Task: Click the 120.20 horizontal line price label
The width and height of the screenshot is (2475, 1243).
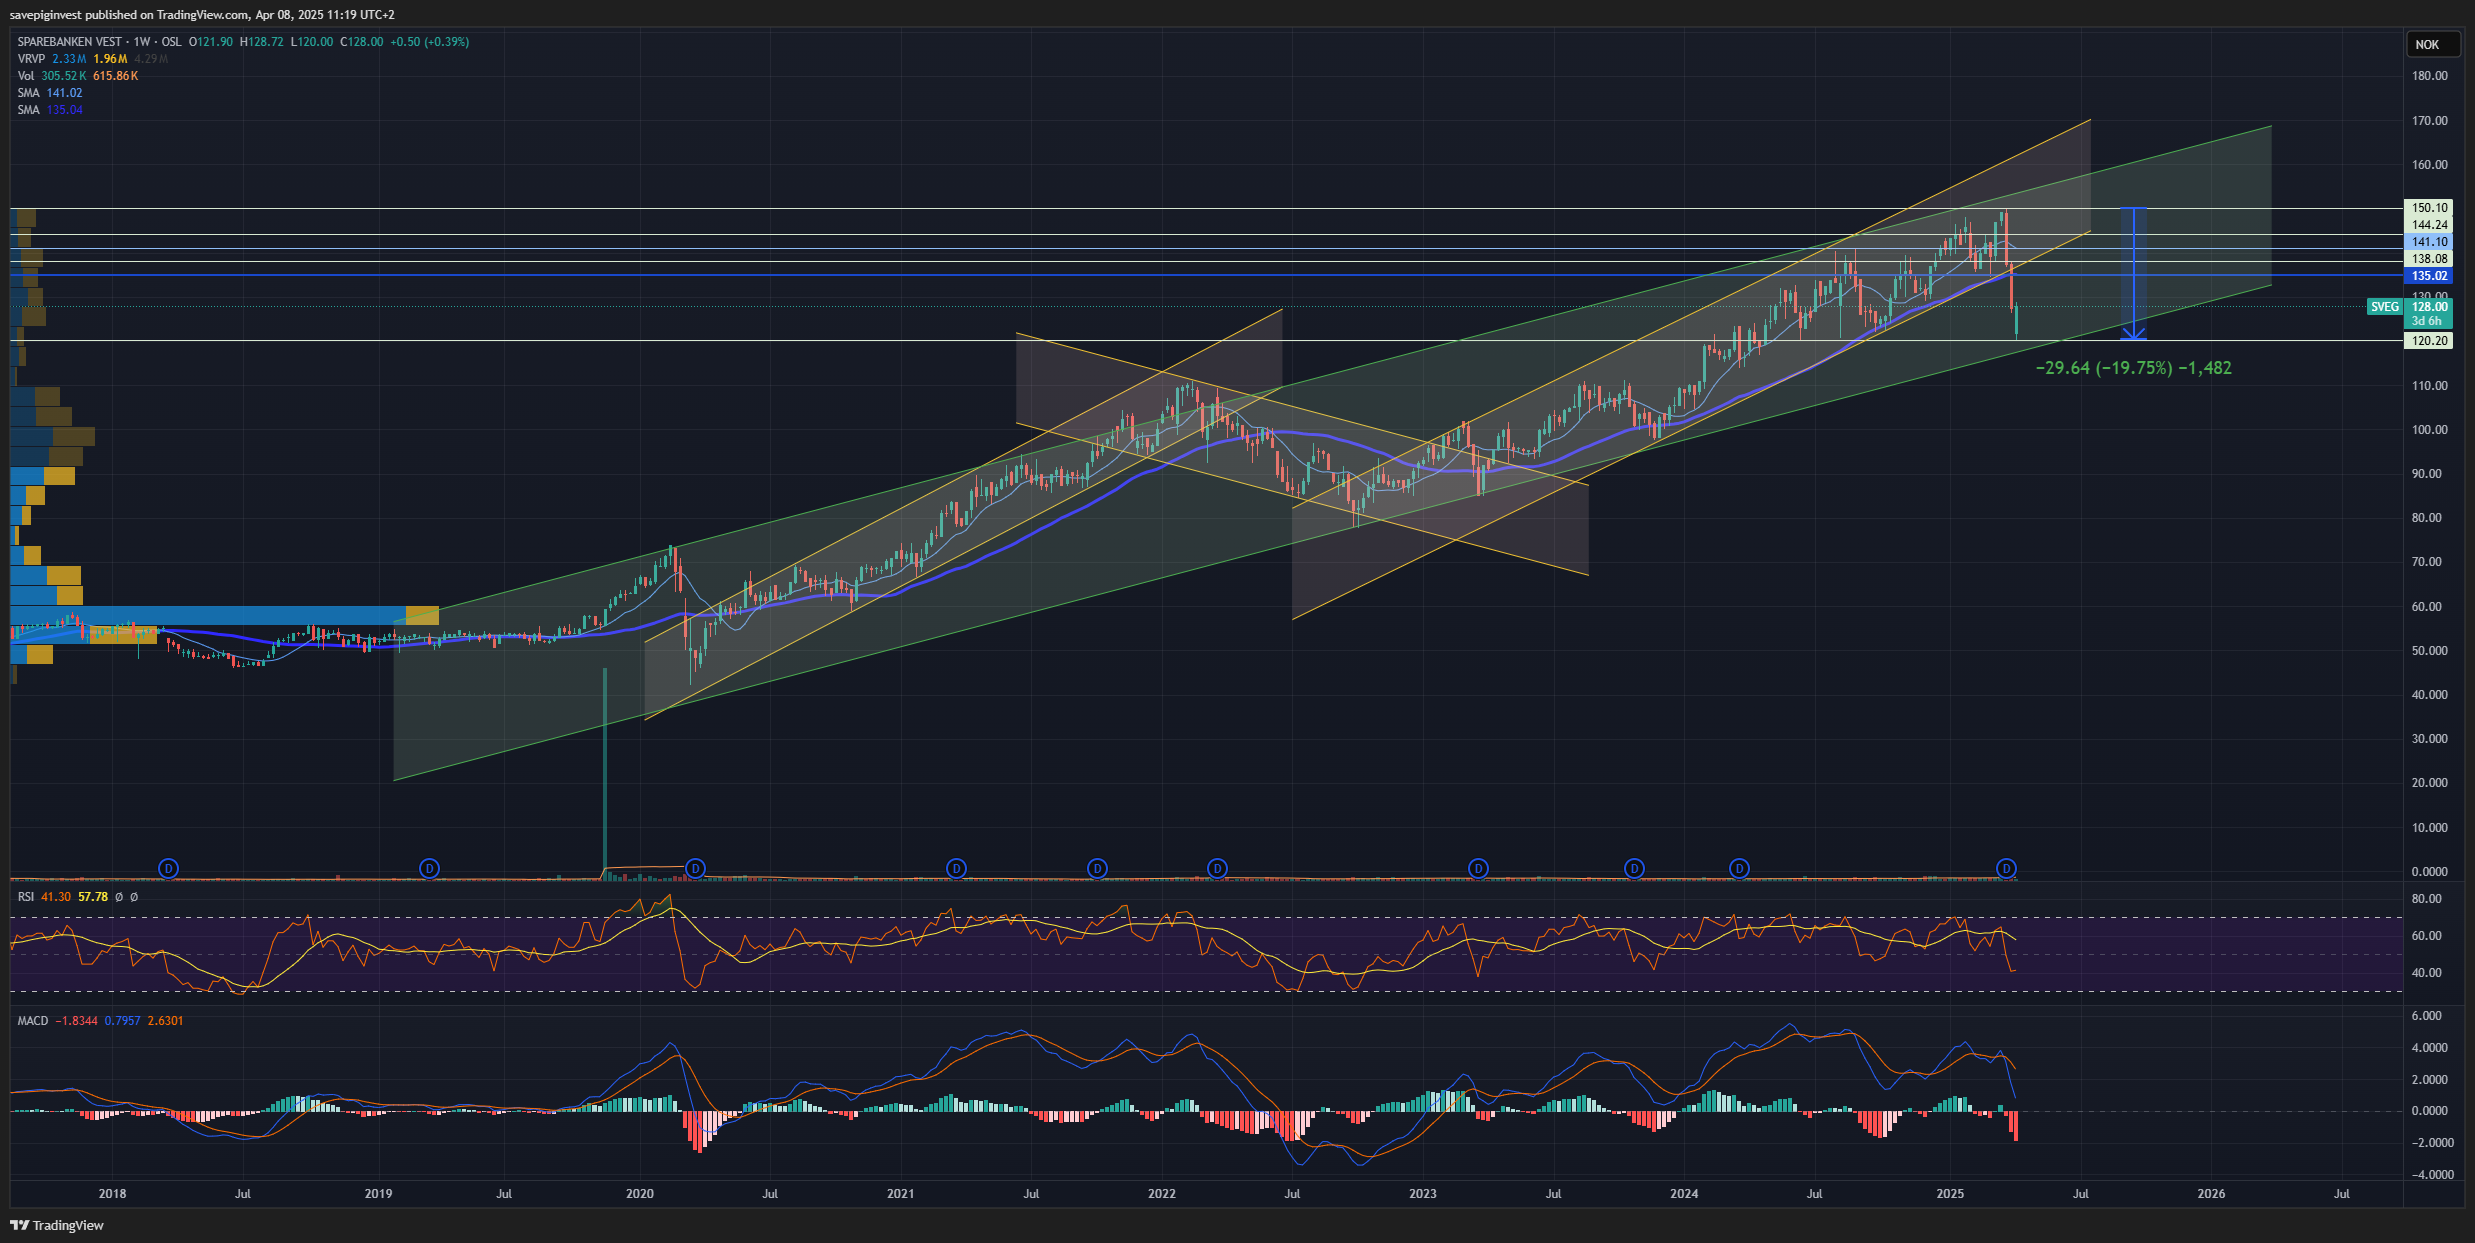Action: pos(2427,341)
